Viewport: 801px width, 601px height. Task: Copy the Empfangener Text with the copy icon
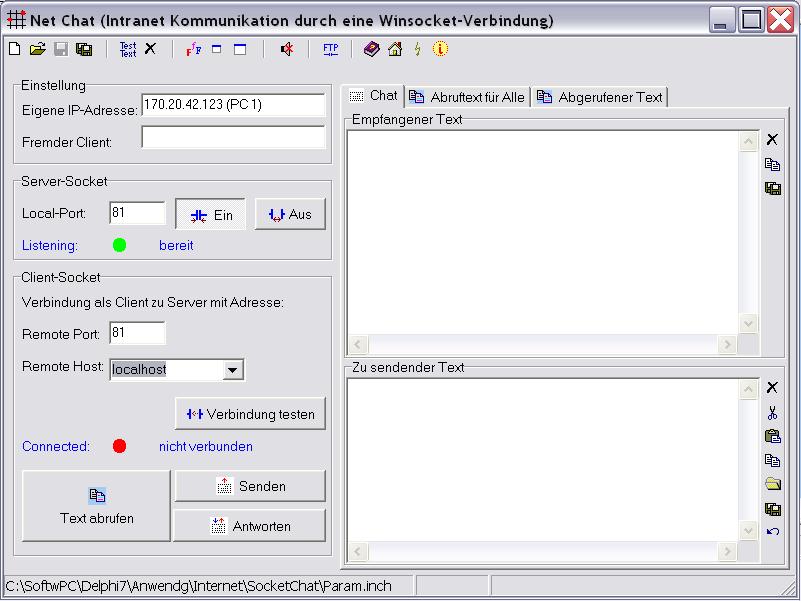pyautogui.click(x=772, y=163)
